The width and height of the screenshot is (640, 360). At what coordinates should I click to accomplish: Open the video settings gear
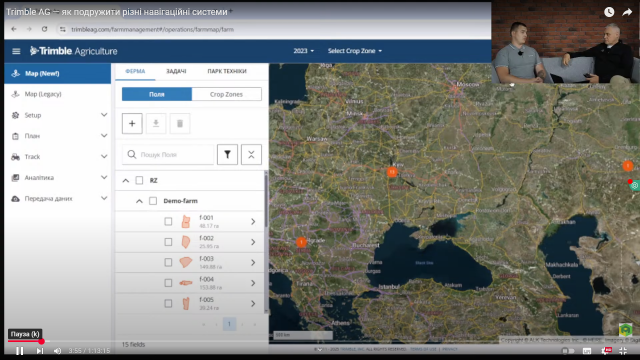pyautogui.click(x=606, y=351)
